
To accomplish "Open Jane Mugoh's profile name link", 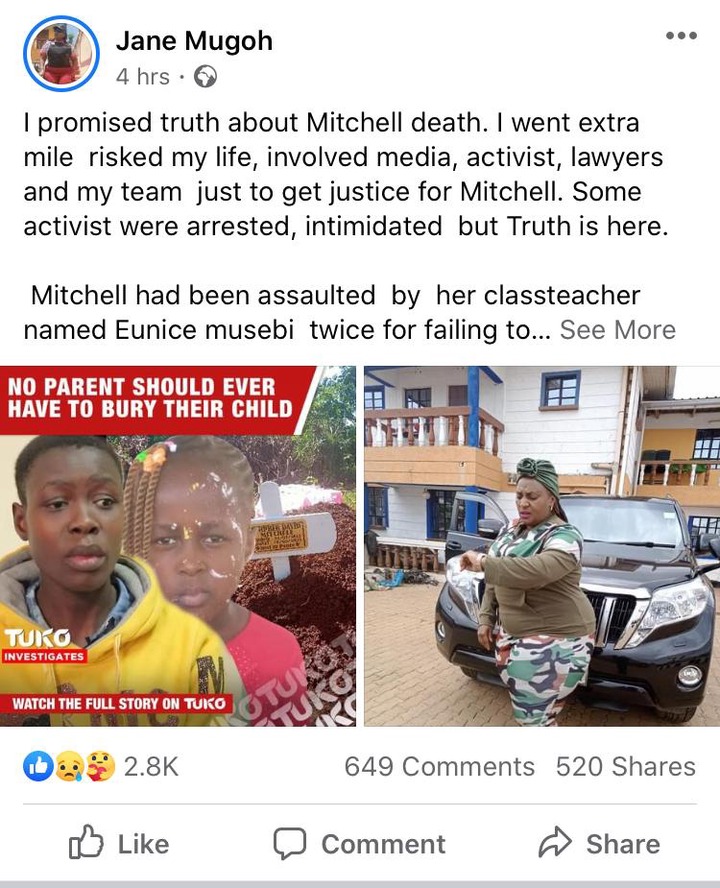I will point(194,41).
